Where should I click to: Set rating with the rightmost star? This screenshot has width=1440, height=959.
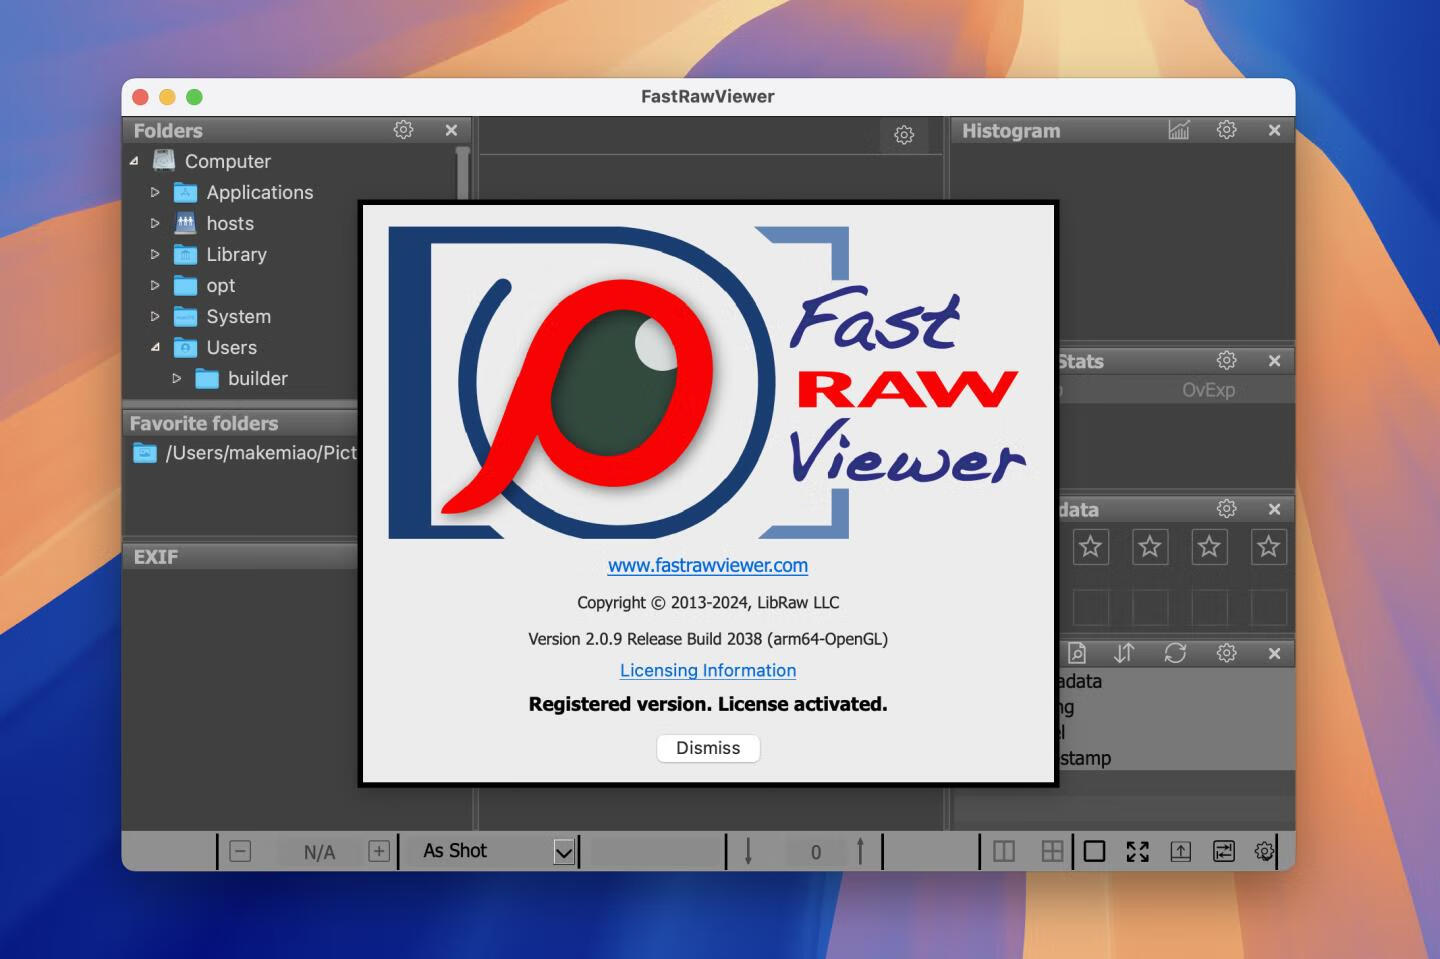(x=1268, y=547)
